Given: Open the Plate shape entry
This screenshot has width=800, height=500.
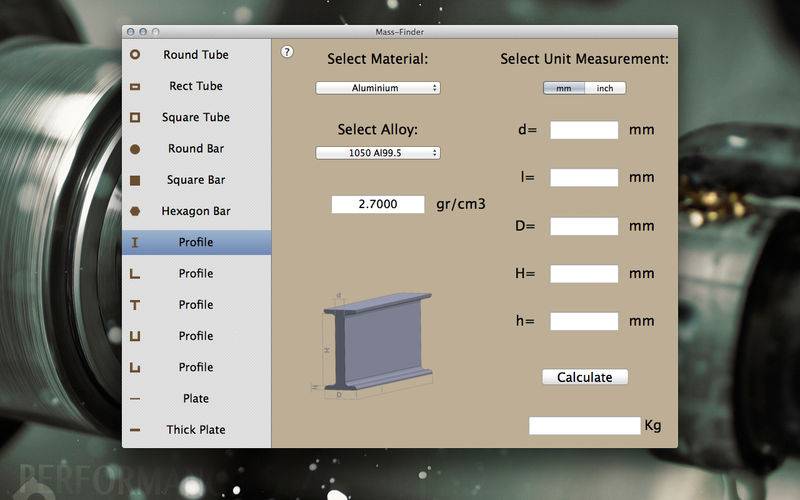Looking at the screenshot, I should click(x=196, y=398).
